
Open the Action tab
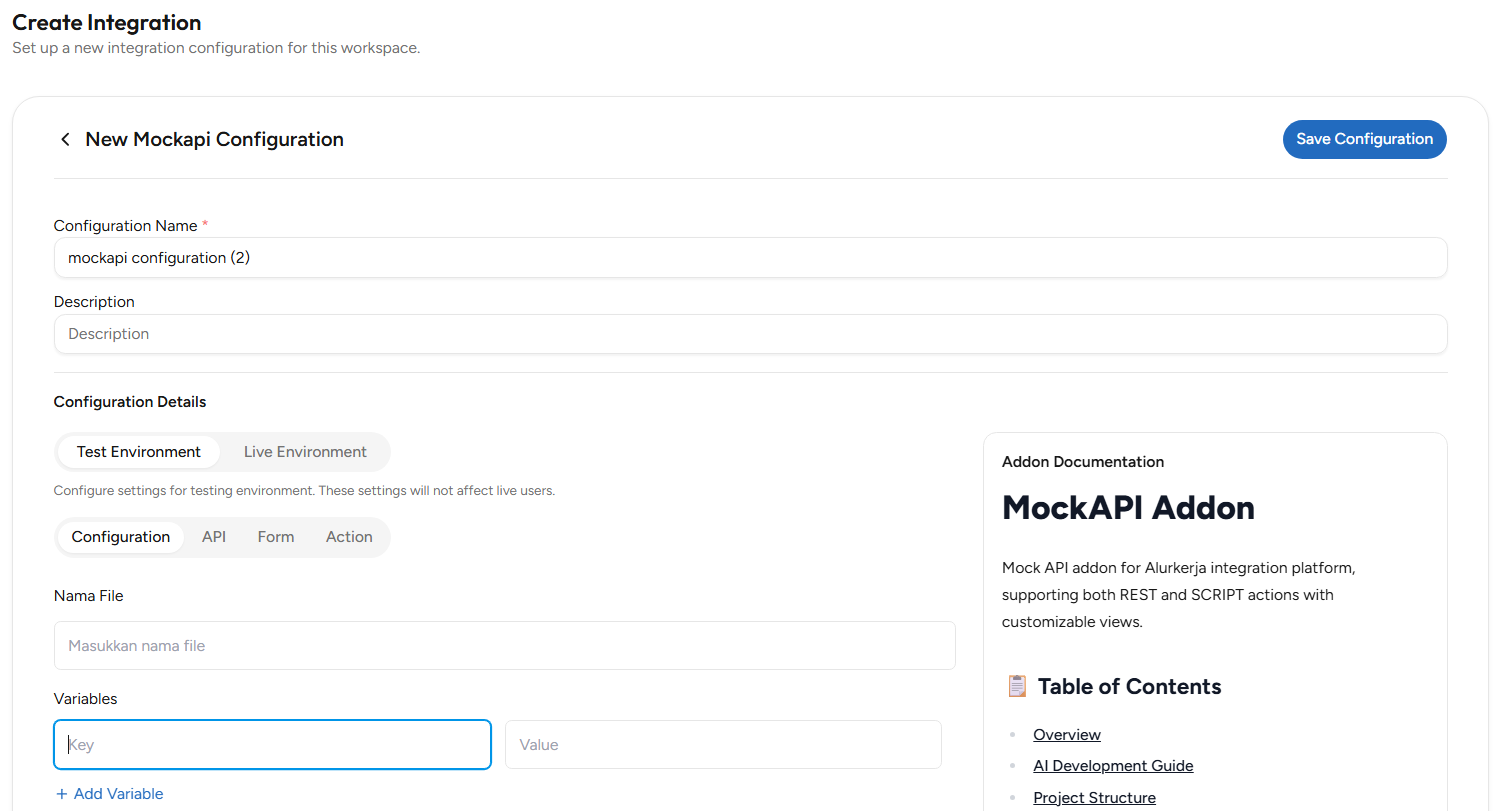point(349,537)
